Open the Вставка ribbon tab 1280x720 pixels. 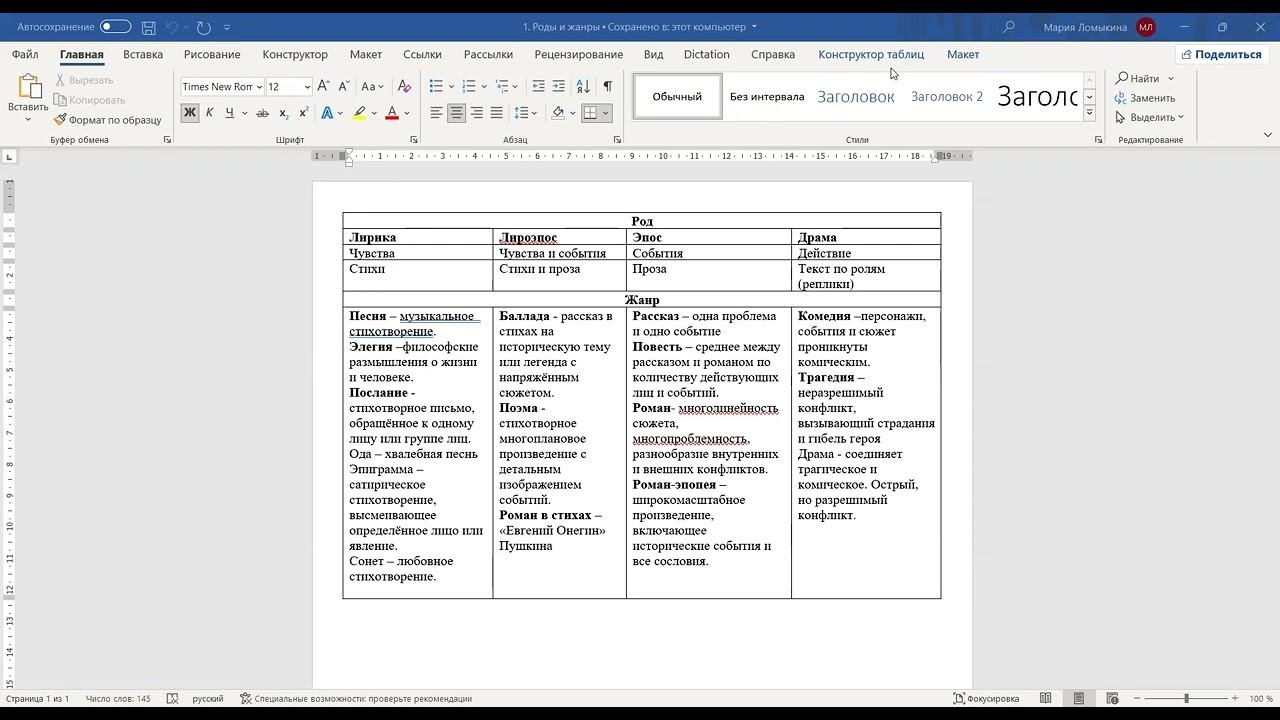[x=143, y=54]
